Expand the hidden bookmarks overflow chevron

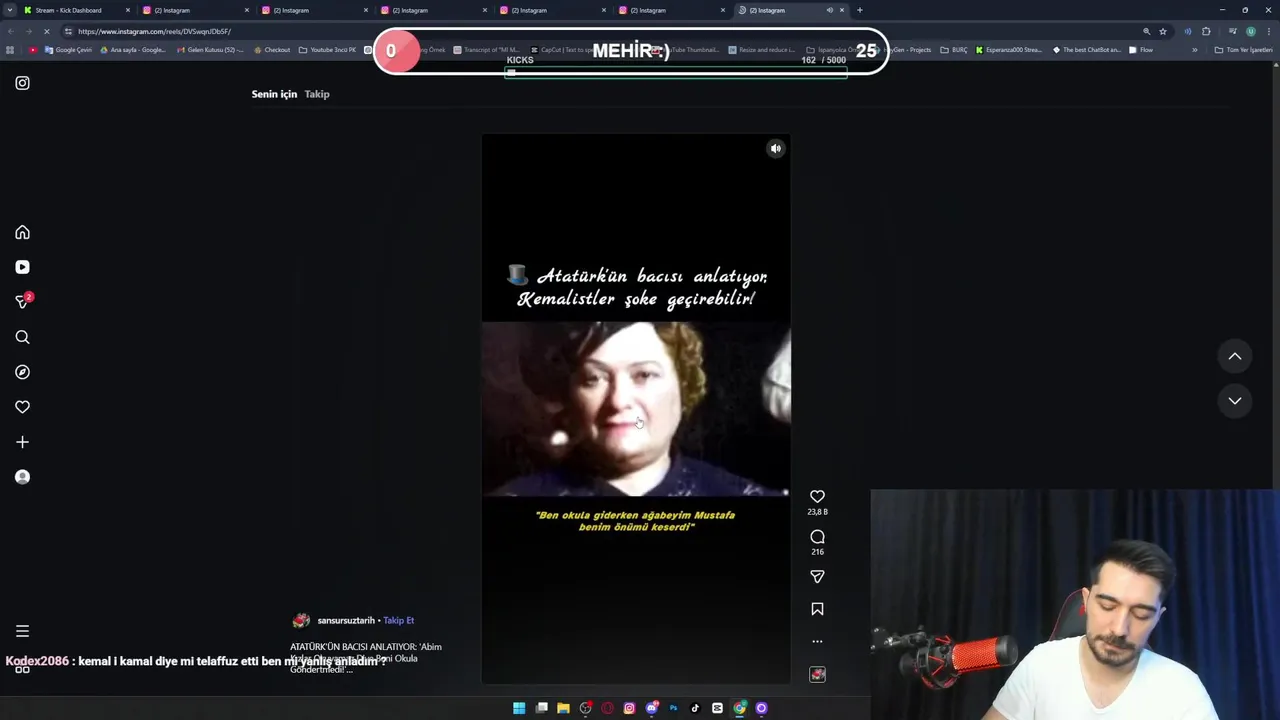pos(1194,50)
